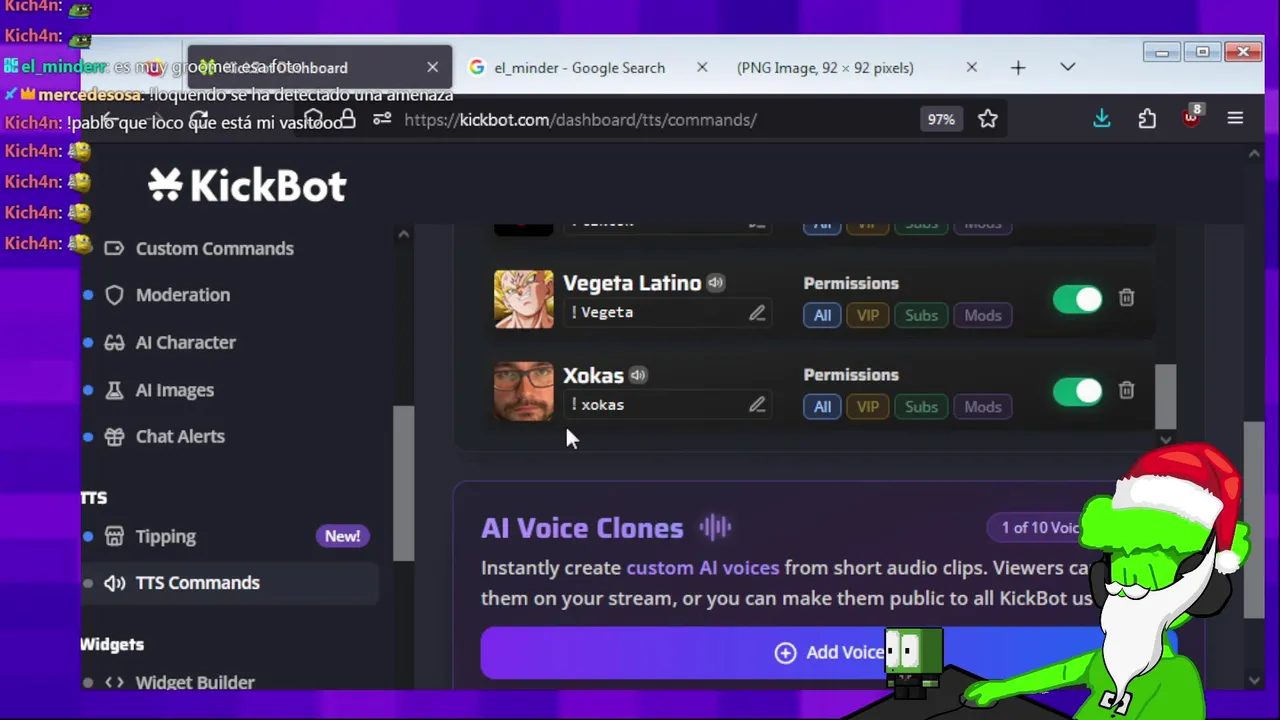Close the Dashboard browser tab

(432, 68)
